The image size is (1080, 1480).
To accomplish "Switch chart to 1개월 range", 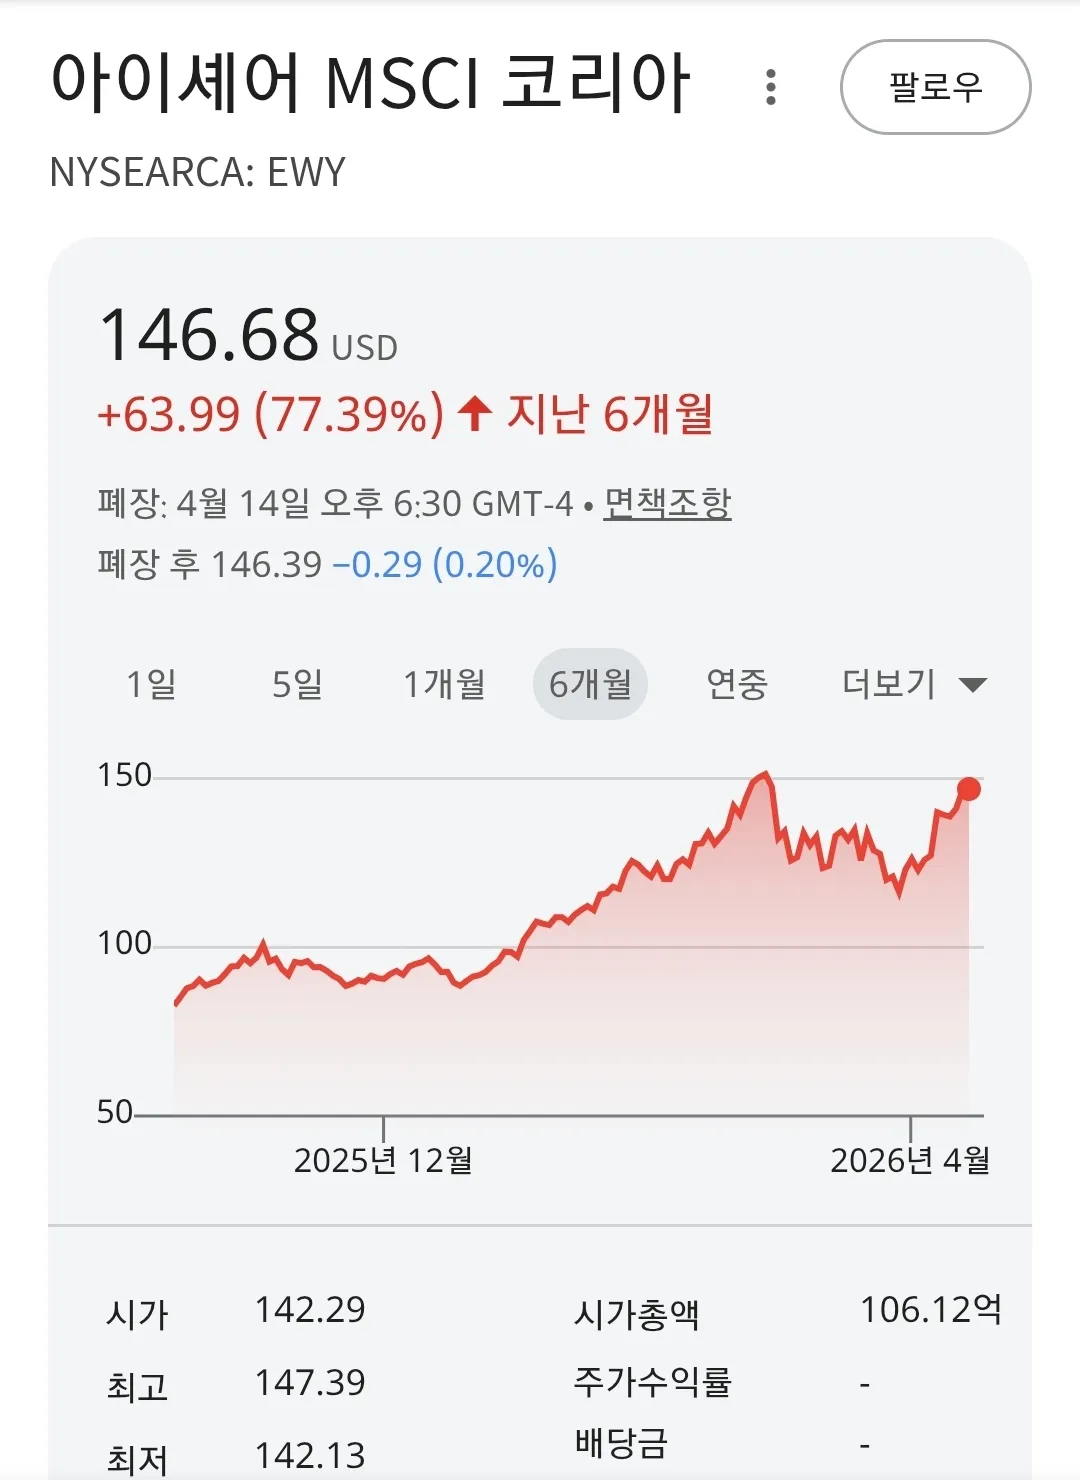I will pos(444,684).
